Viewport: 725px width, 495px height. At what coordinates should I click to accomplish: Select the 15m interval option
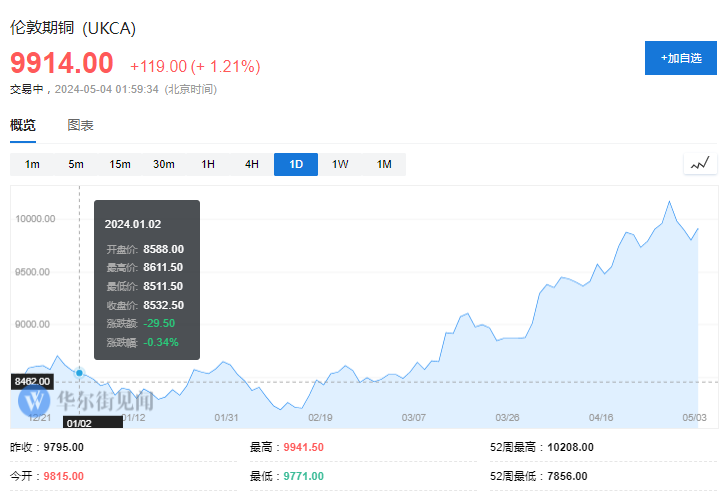[x=120, y=164]
